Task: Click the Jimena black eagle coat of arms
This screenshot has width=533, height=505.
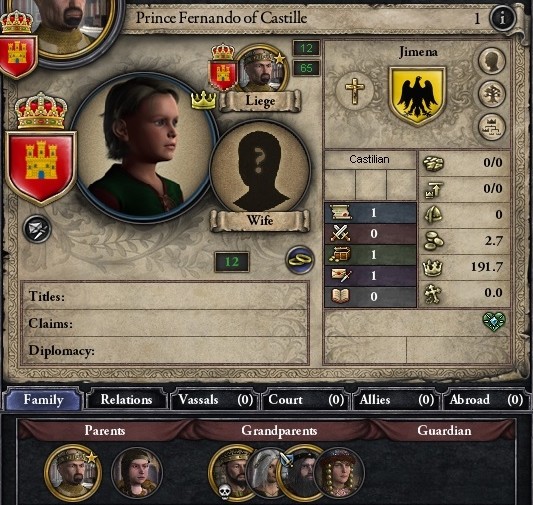Action: point(417,97)
